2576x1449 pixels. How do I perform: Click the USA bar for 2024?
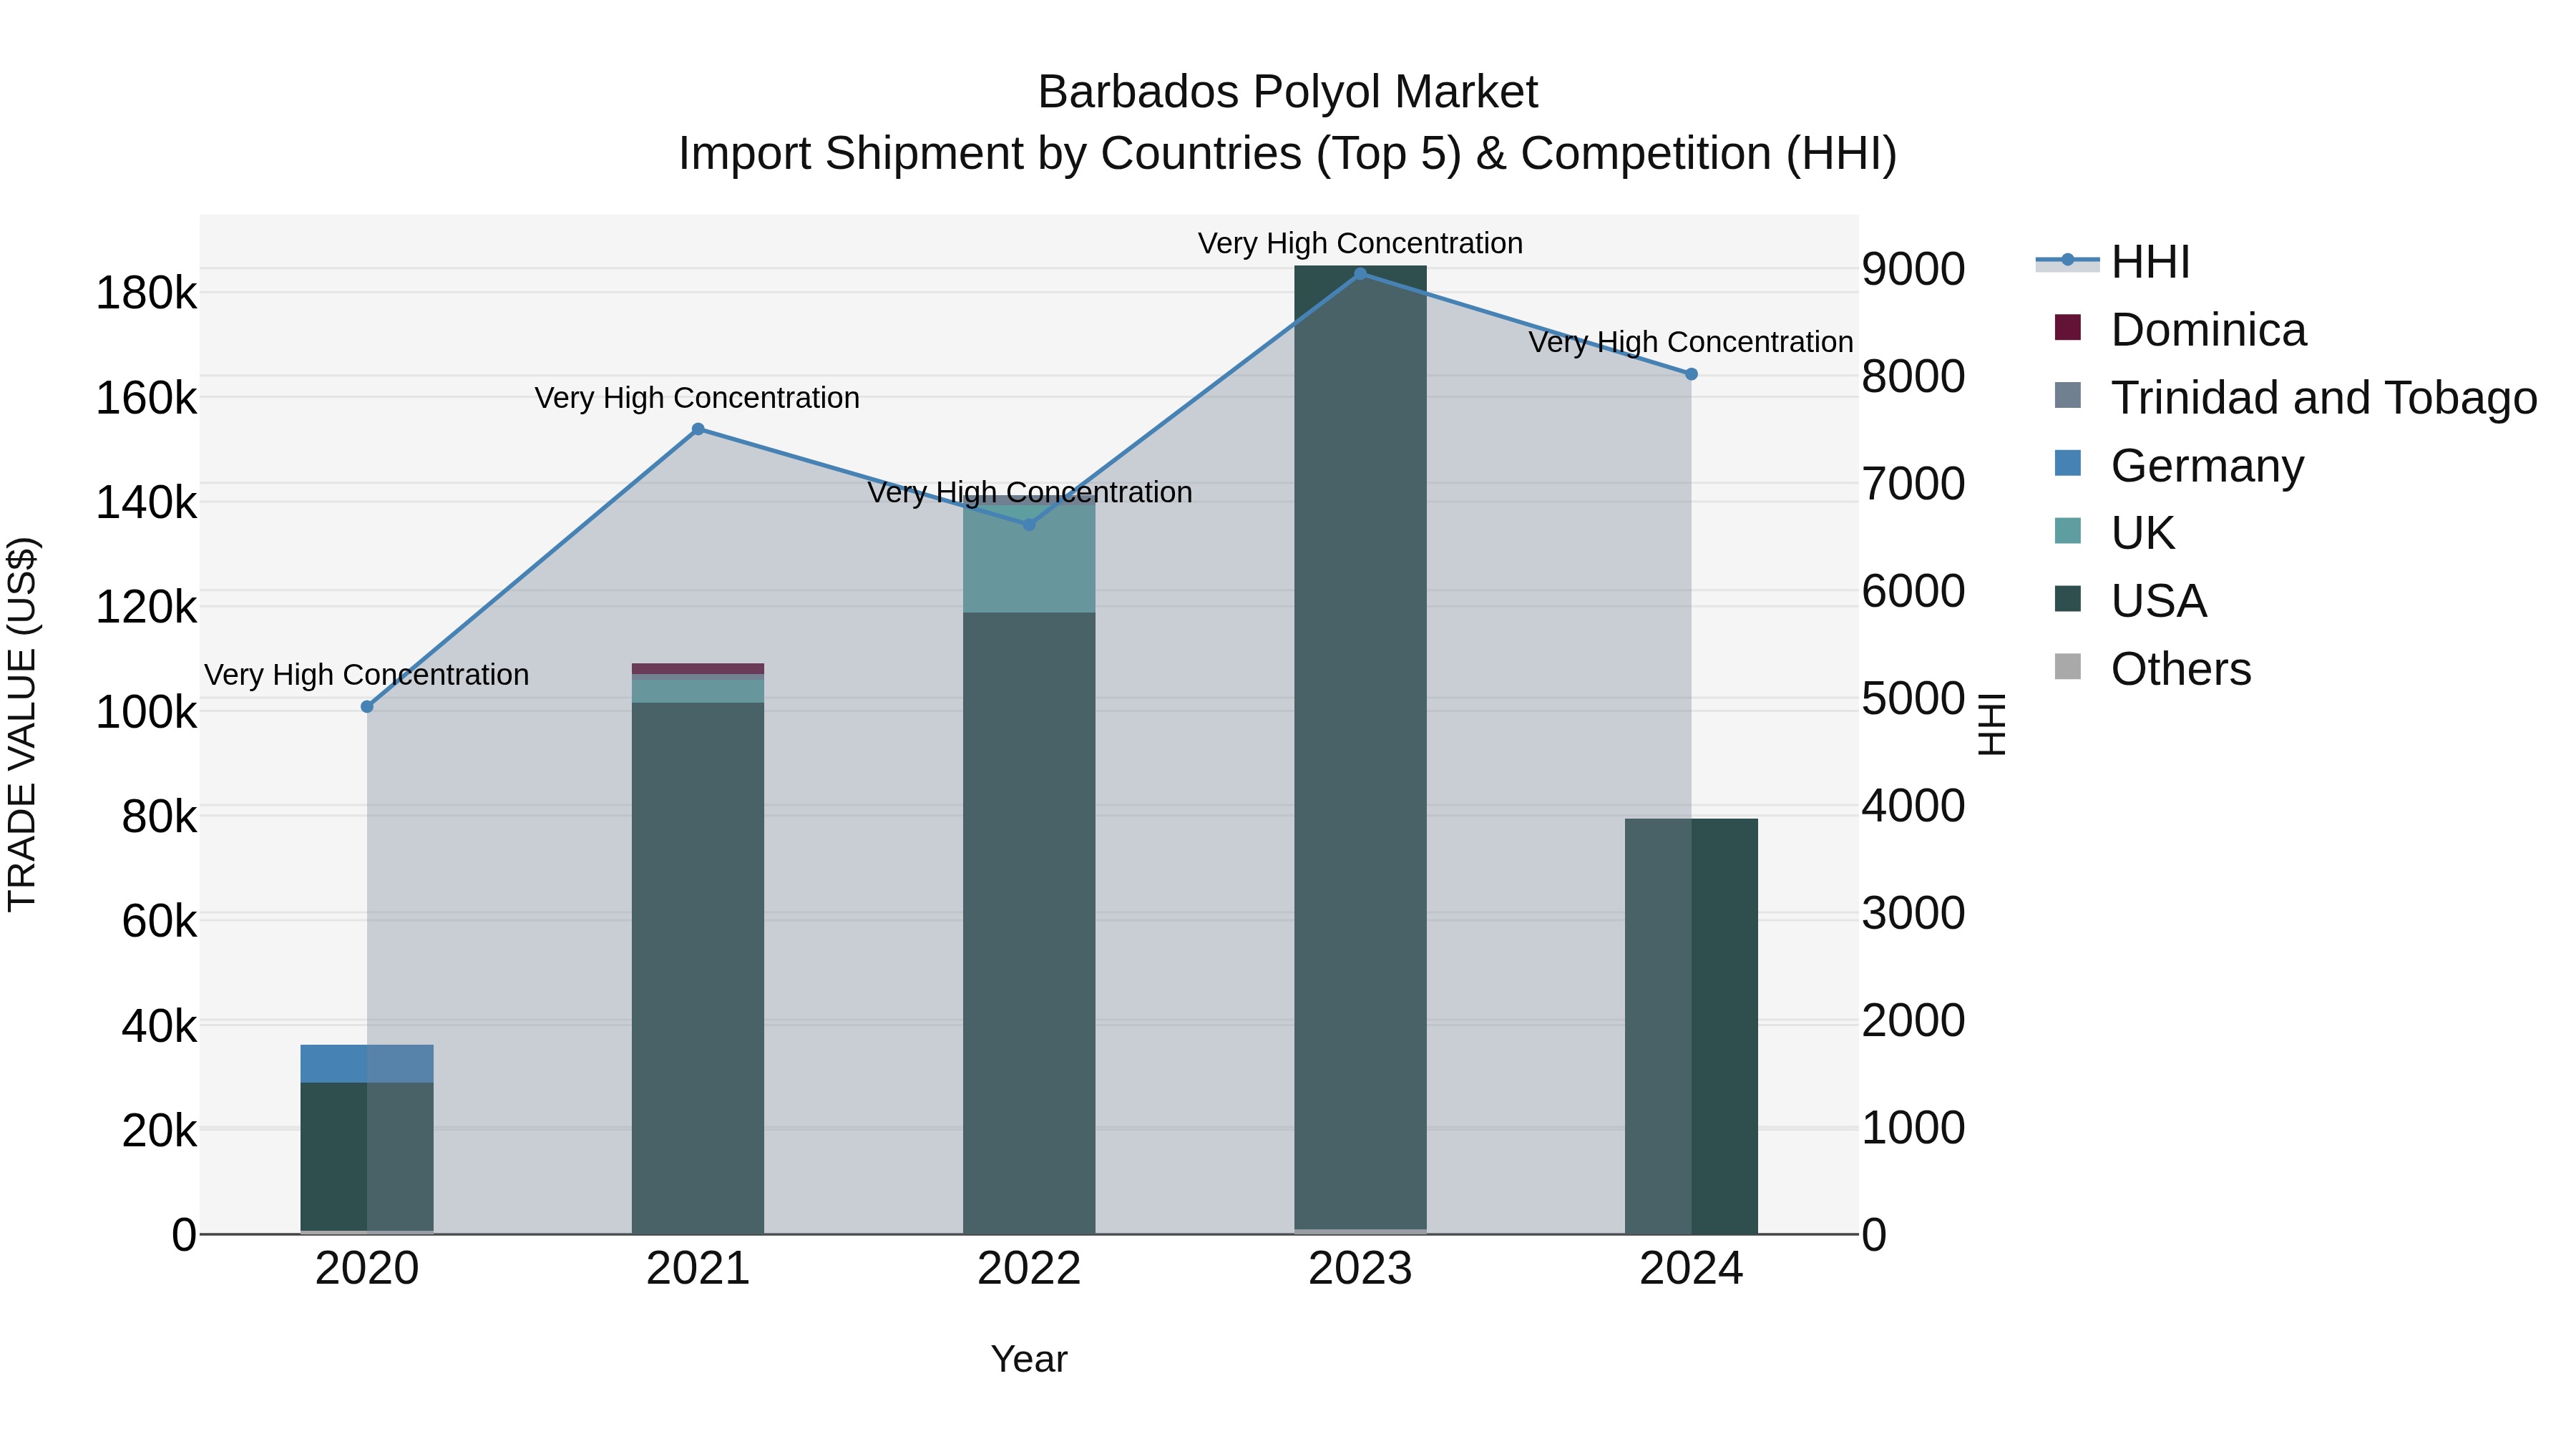point(1691,1026)
